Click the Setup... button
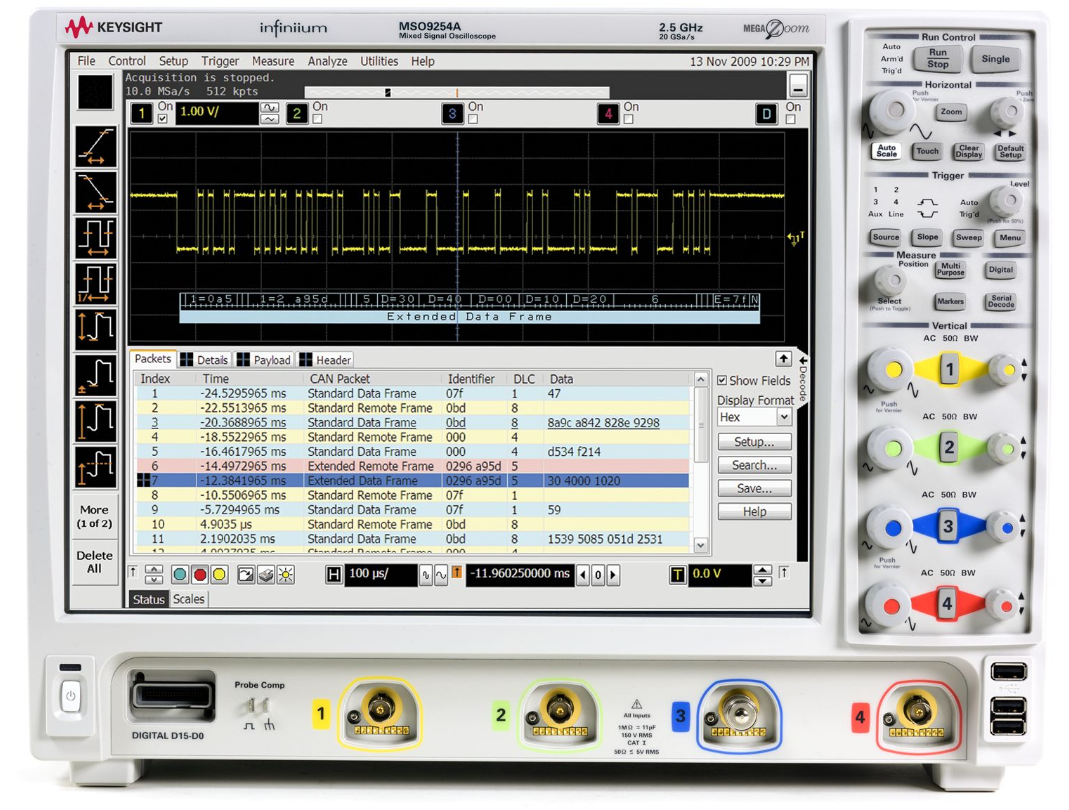 (x=754, y=442)
